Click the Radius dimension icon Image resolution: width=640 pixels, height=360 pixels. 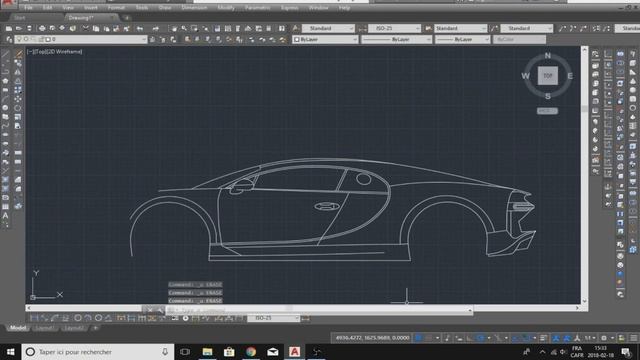78,318
